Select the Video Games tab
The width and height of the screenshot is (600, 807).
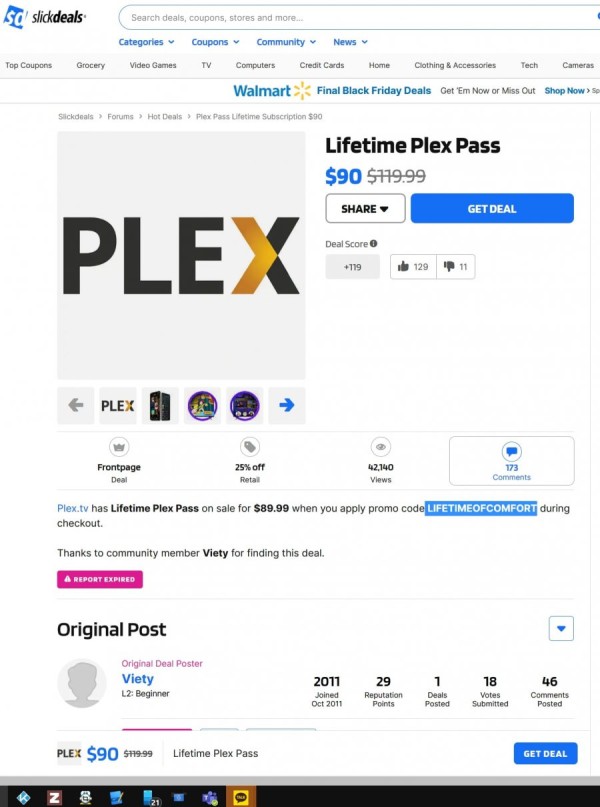click(153, 65)
